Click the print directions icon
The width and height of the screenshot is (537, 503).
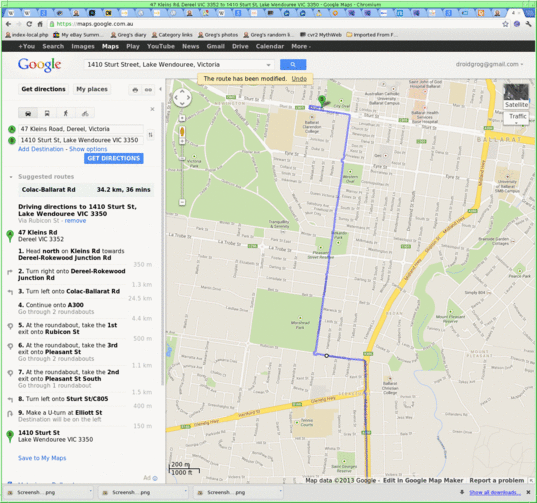pos(135,90)
